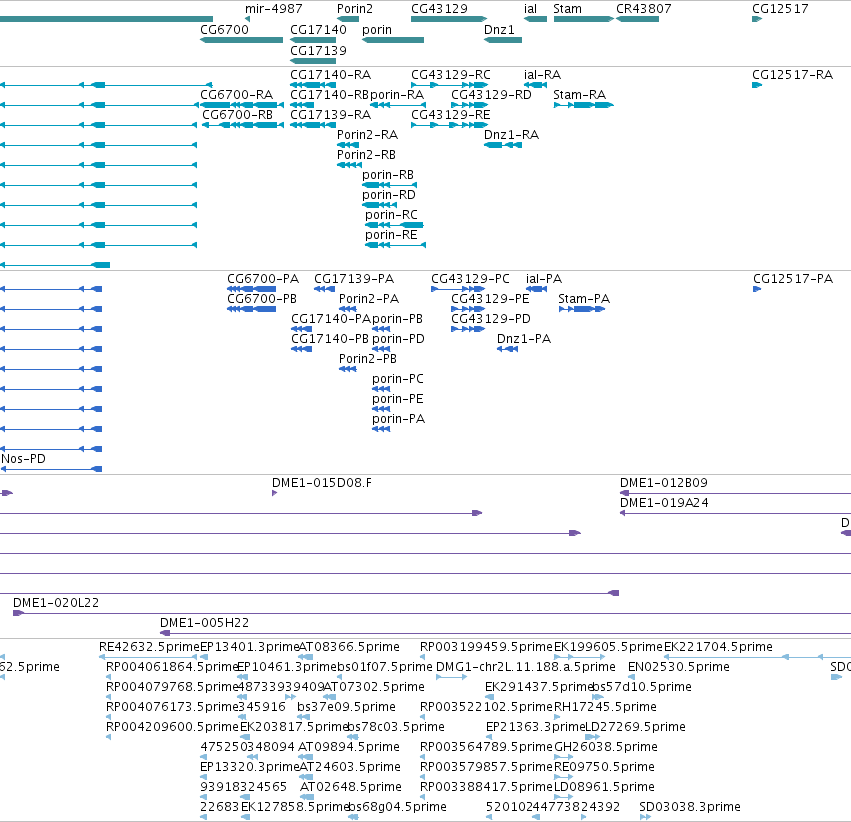
Task: Select protein porin-PA
Action: [x=381, y=430]
